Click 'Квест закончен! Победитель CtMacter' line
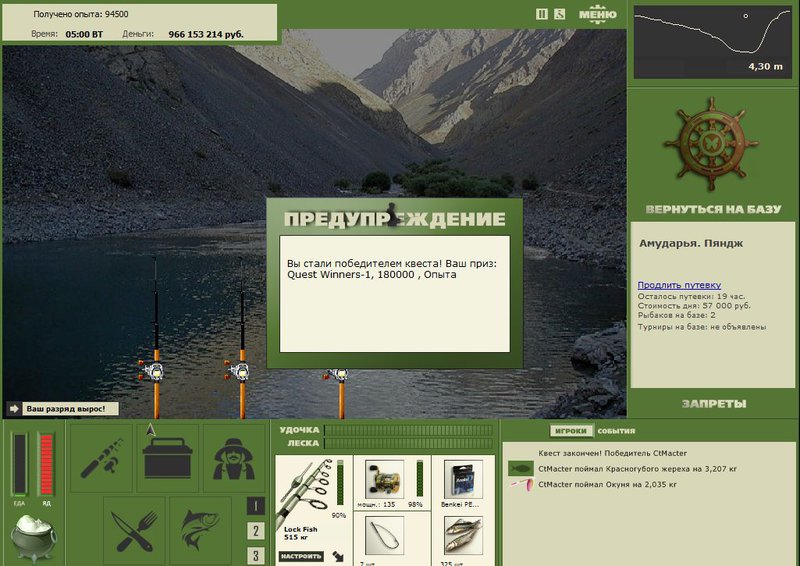The width and height of the screenshot is (800, 566). [x=612, y=453]
